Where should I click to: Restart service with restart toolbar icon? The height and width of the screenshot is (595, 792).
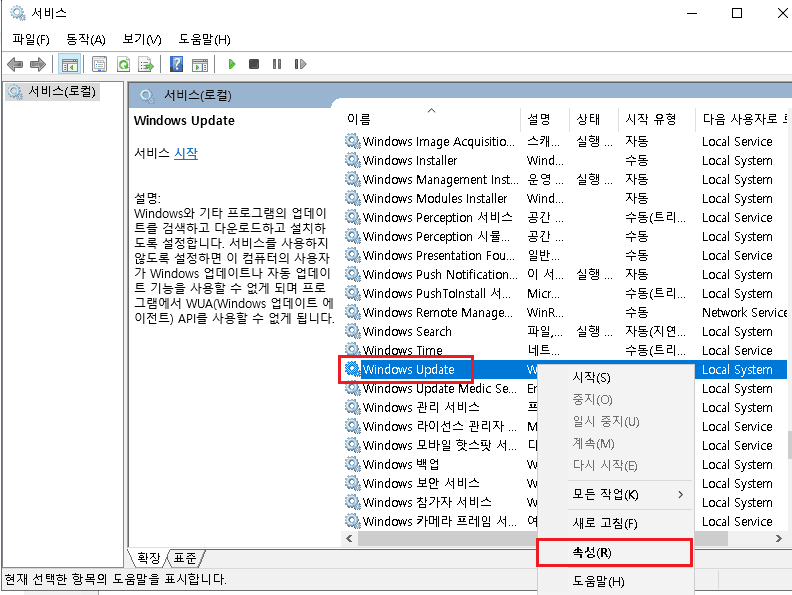[300, 64]
